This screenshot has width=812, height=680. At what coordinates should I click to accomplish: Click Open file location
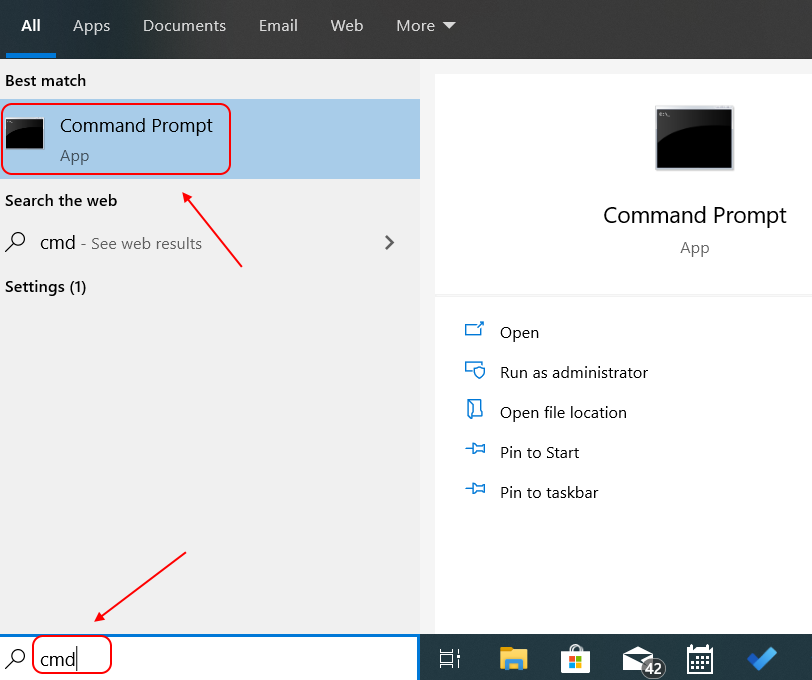pos(563,413)
